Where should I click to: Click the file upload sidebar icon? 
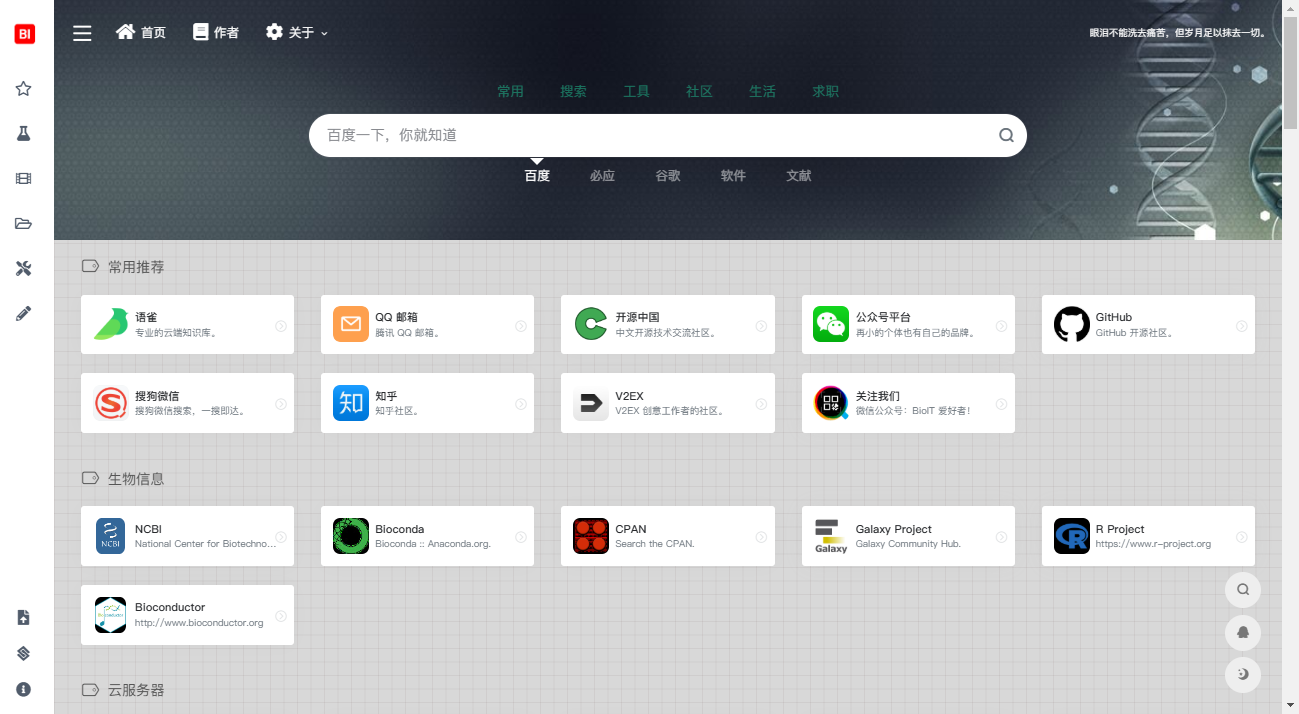[x=23, y=617]
